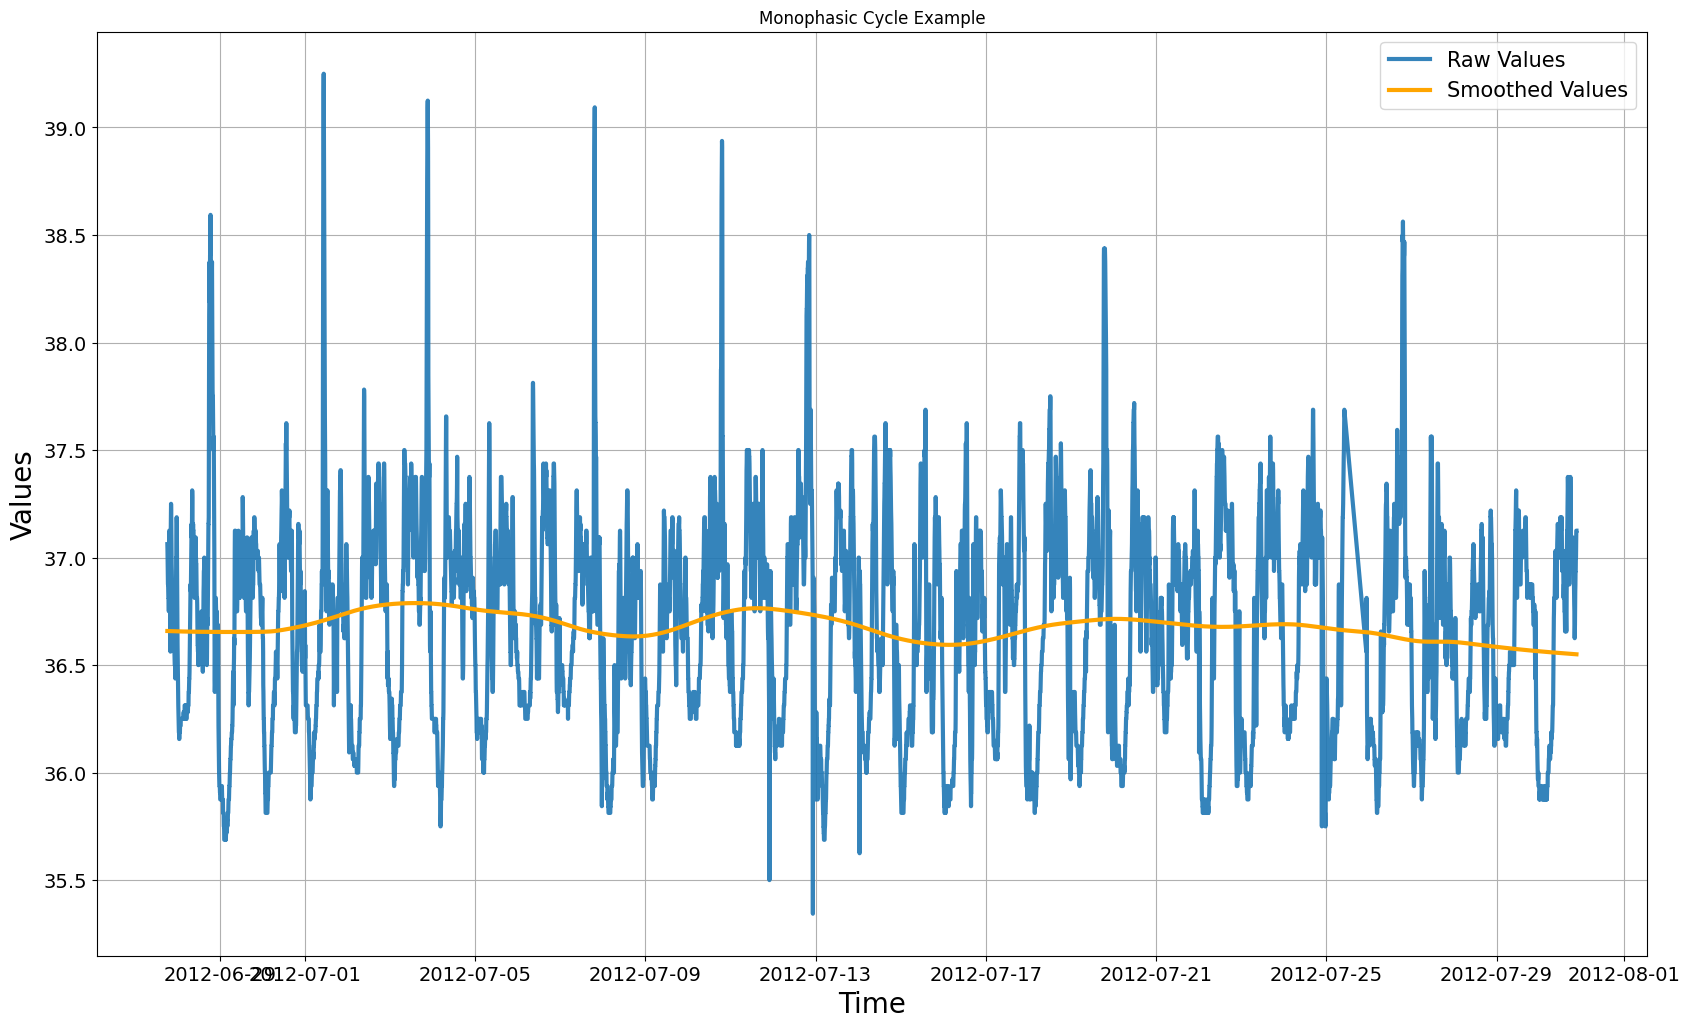Viewport: 1690px width, 1028px height.
Task: Click the 36.5 y-axis tick label
Action: [x=63, y=666]
